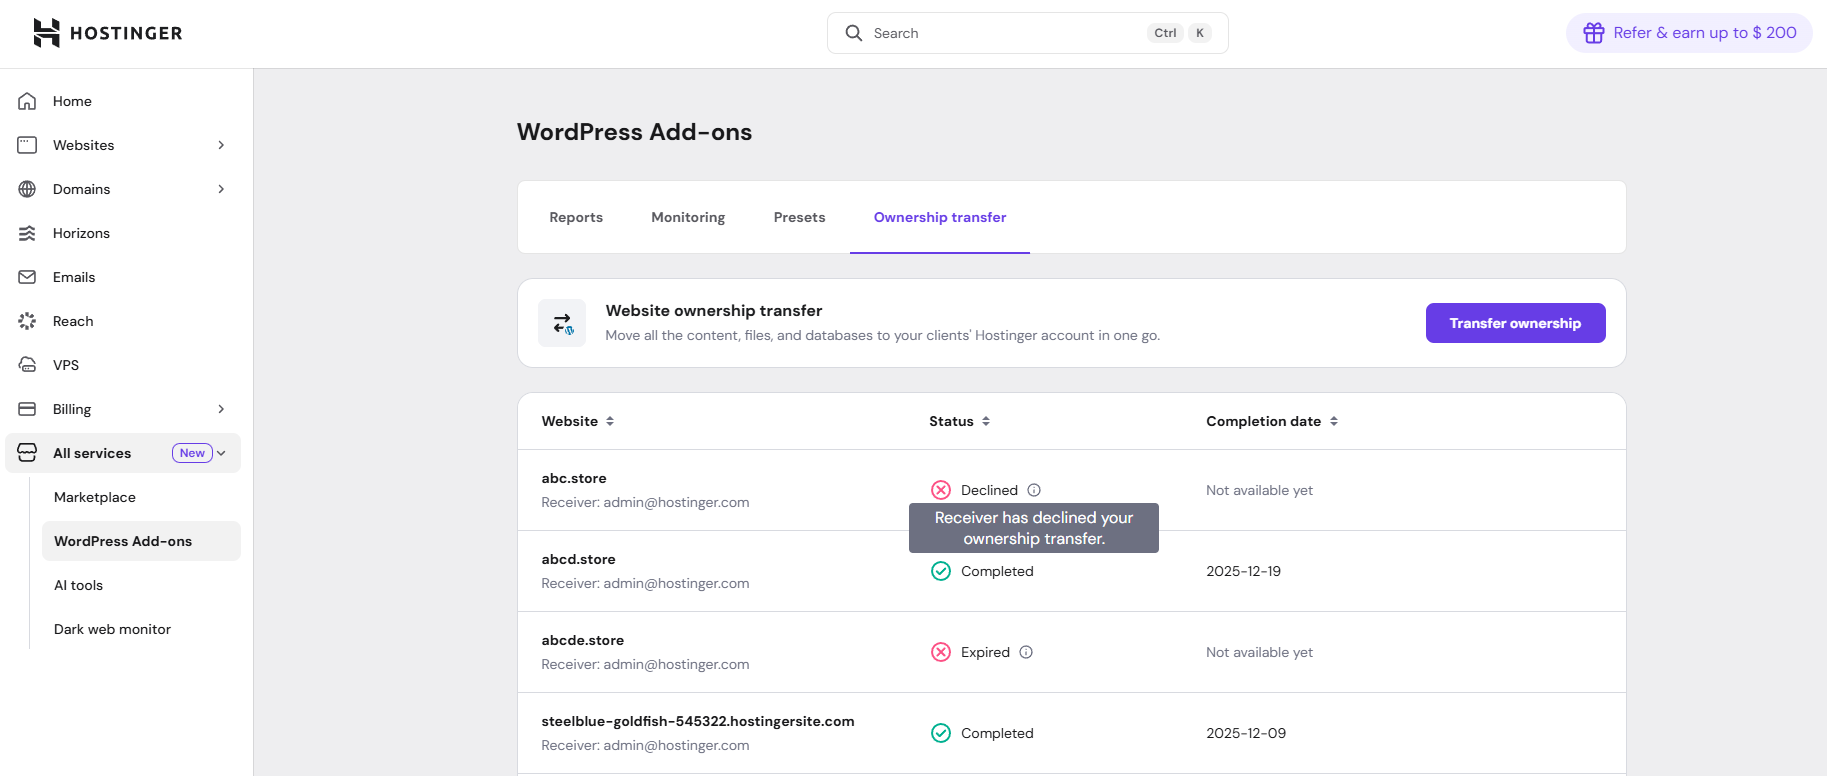Switch to the Monitoring tab

[688, 217]
